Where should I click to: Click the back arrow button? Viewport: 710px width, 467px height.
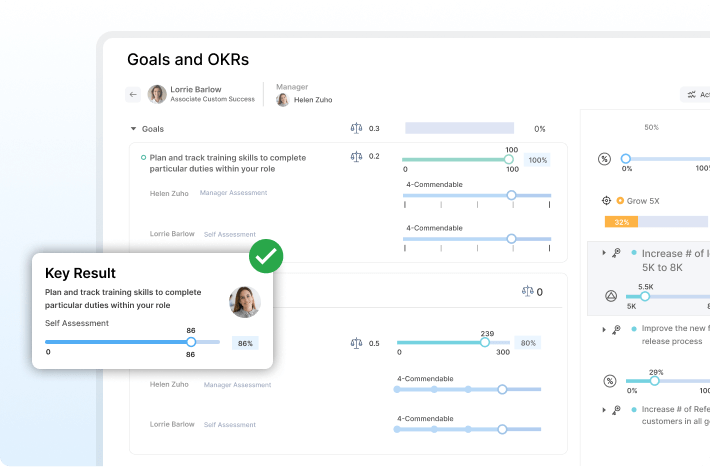(x=133, y=94)
